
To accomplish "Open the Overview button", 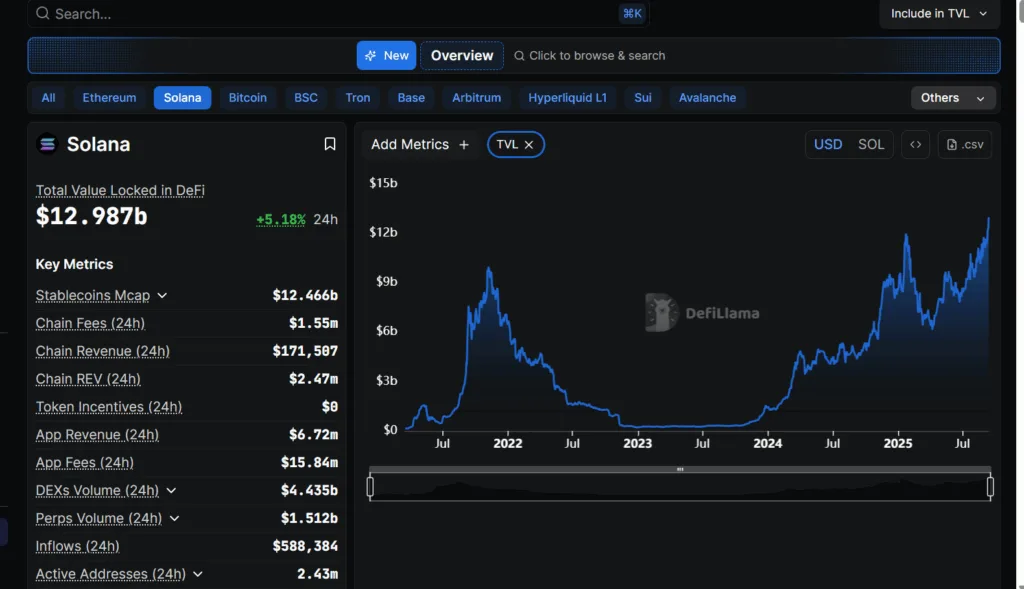I will [462, 56].
